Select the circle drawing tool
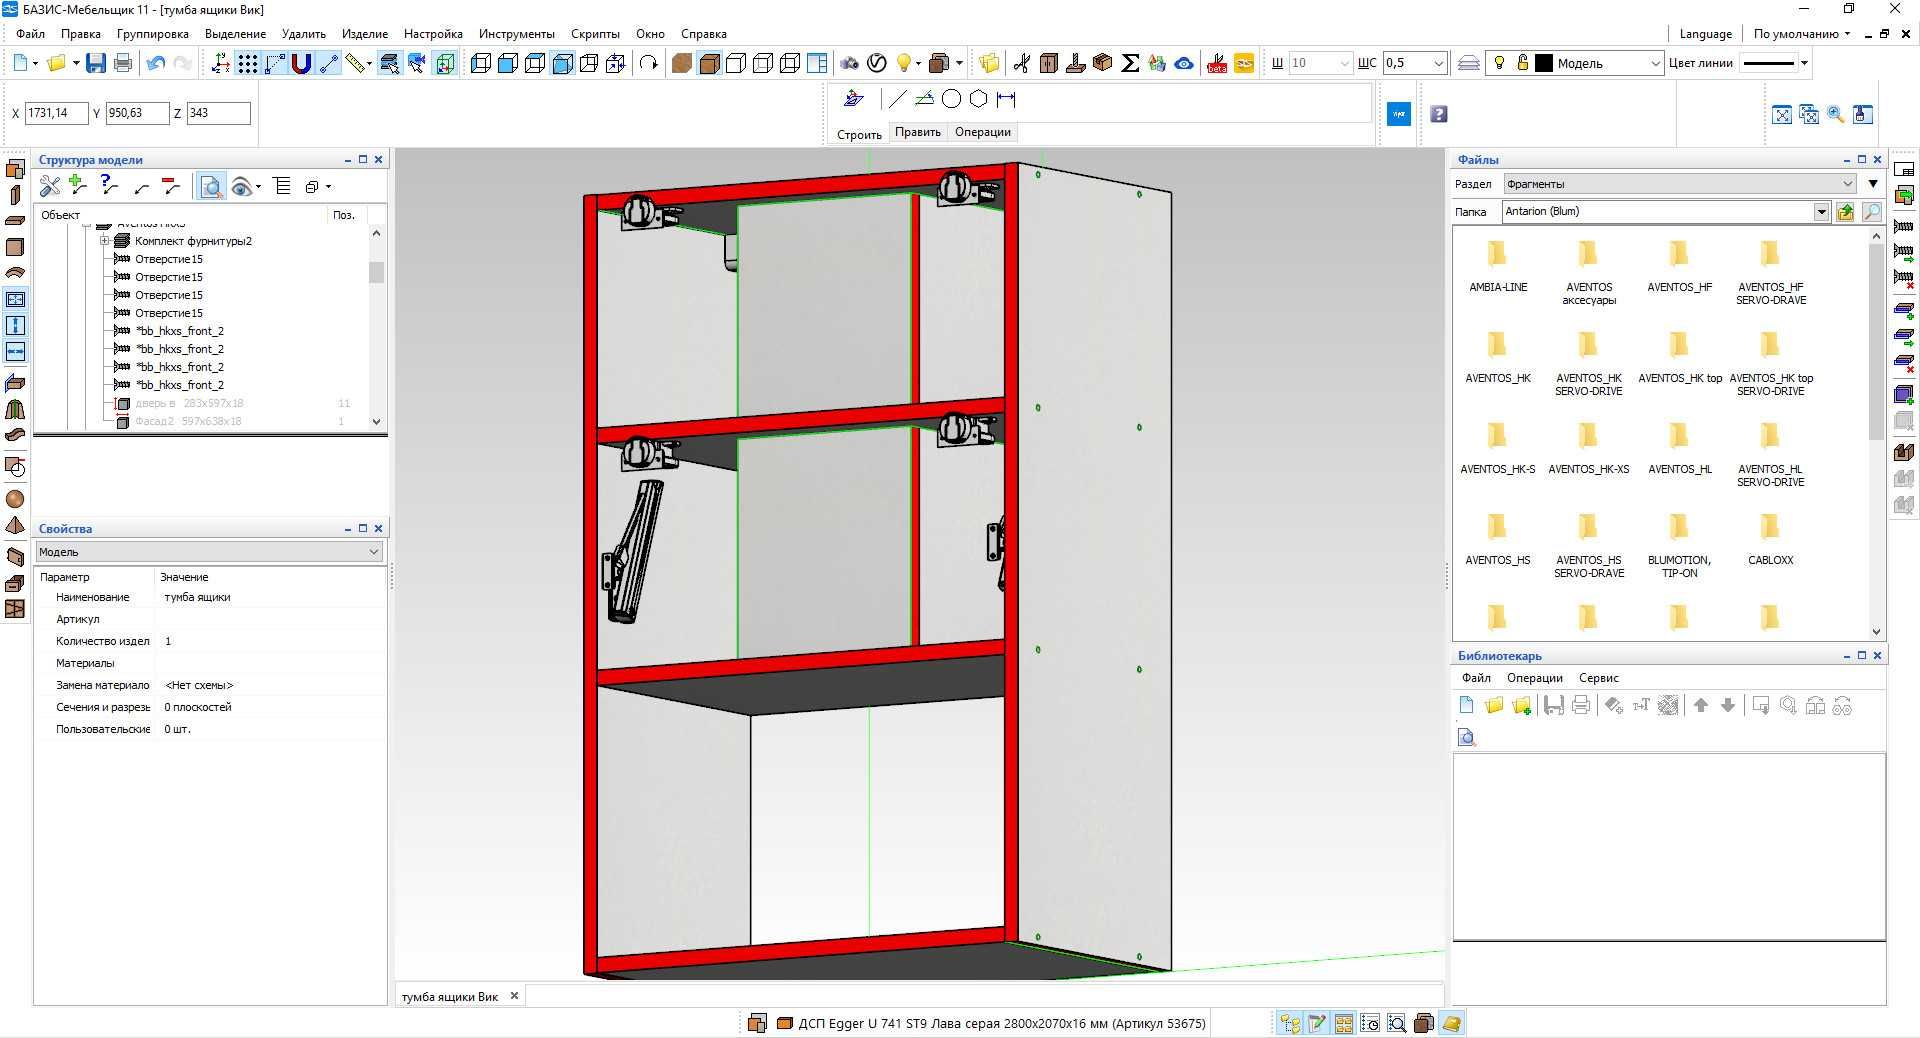The image size is (1920, 1038). pyautogui.click(x=951, y=99)
